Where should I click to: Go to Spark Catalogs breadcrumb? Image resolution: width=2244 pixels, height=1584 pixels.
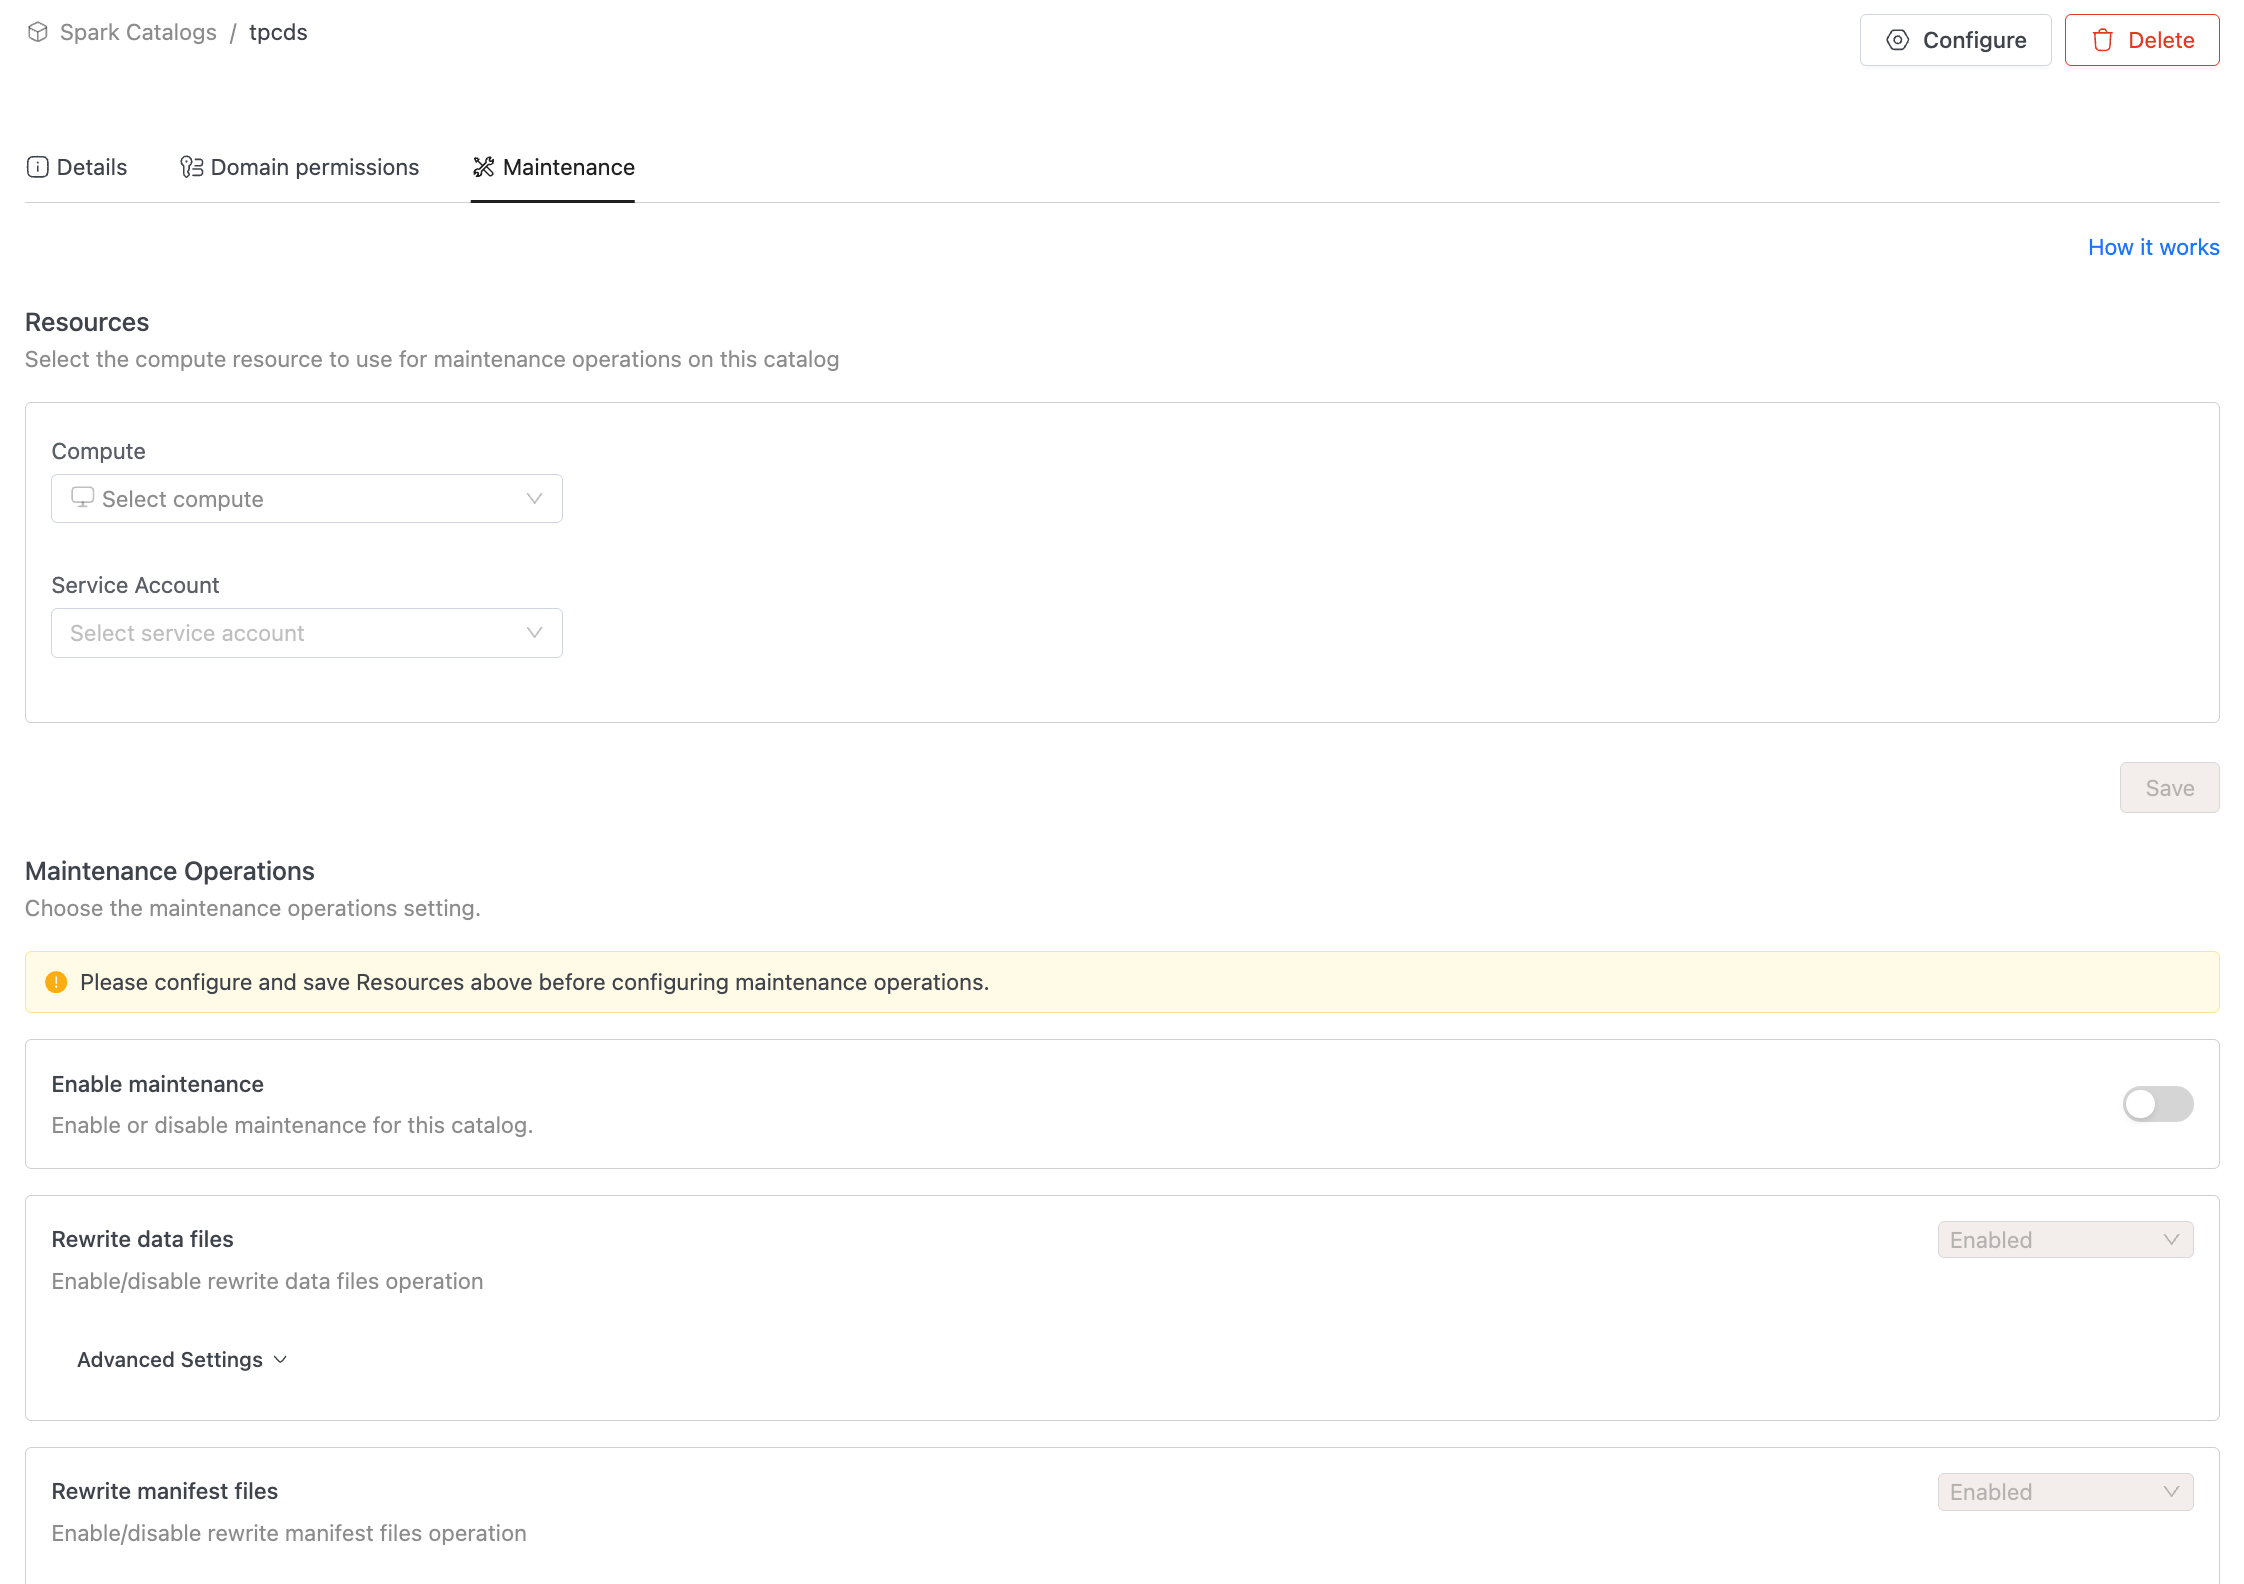tap(138, 32)
